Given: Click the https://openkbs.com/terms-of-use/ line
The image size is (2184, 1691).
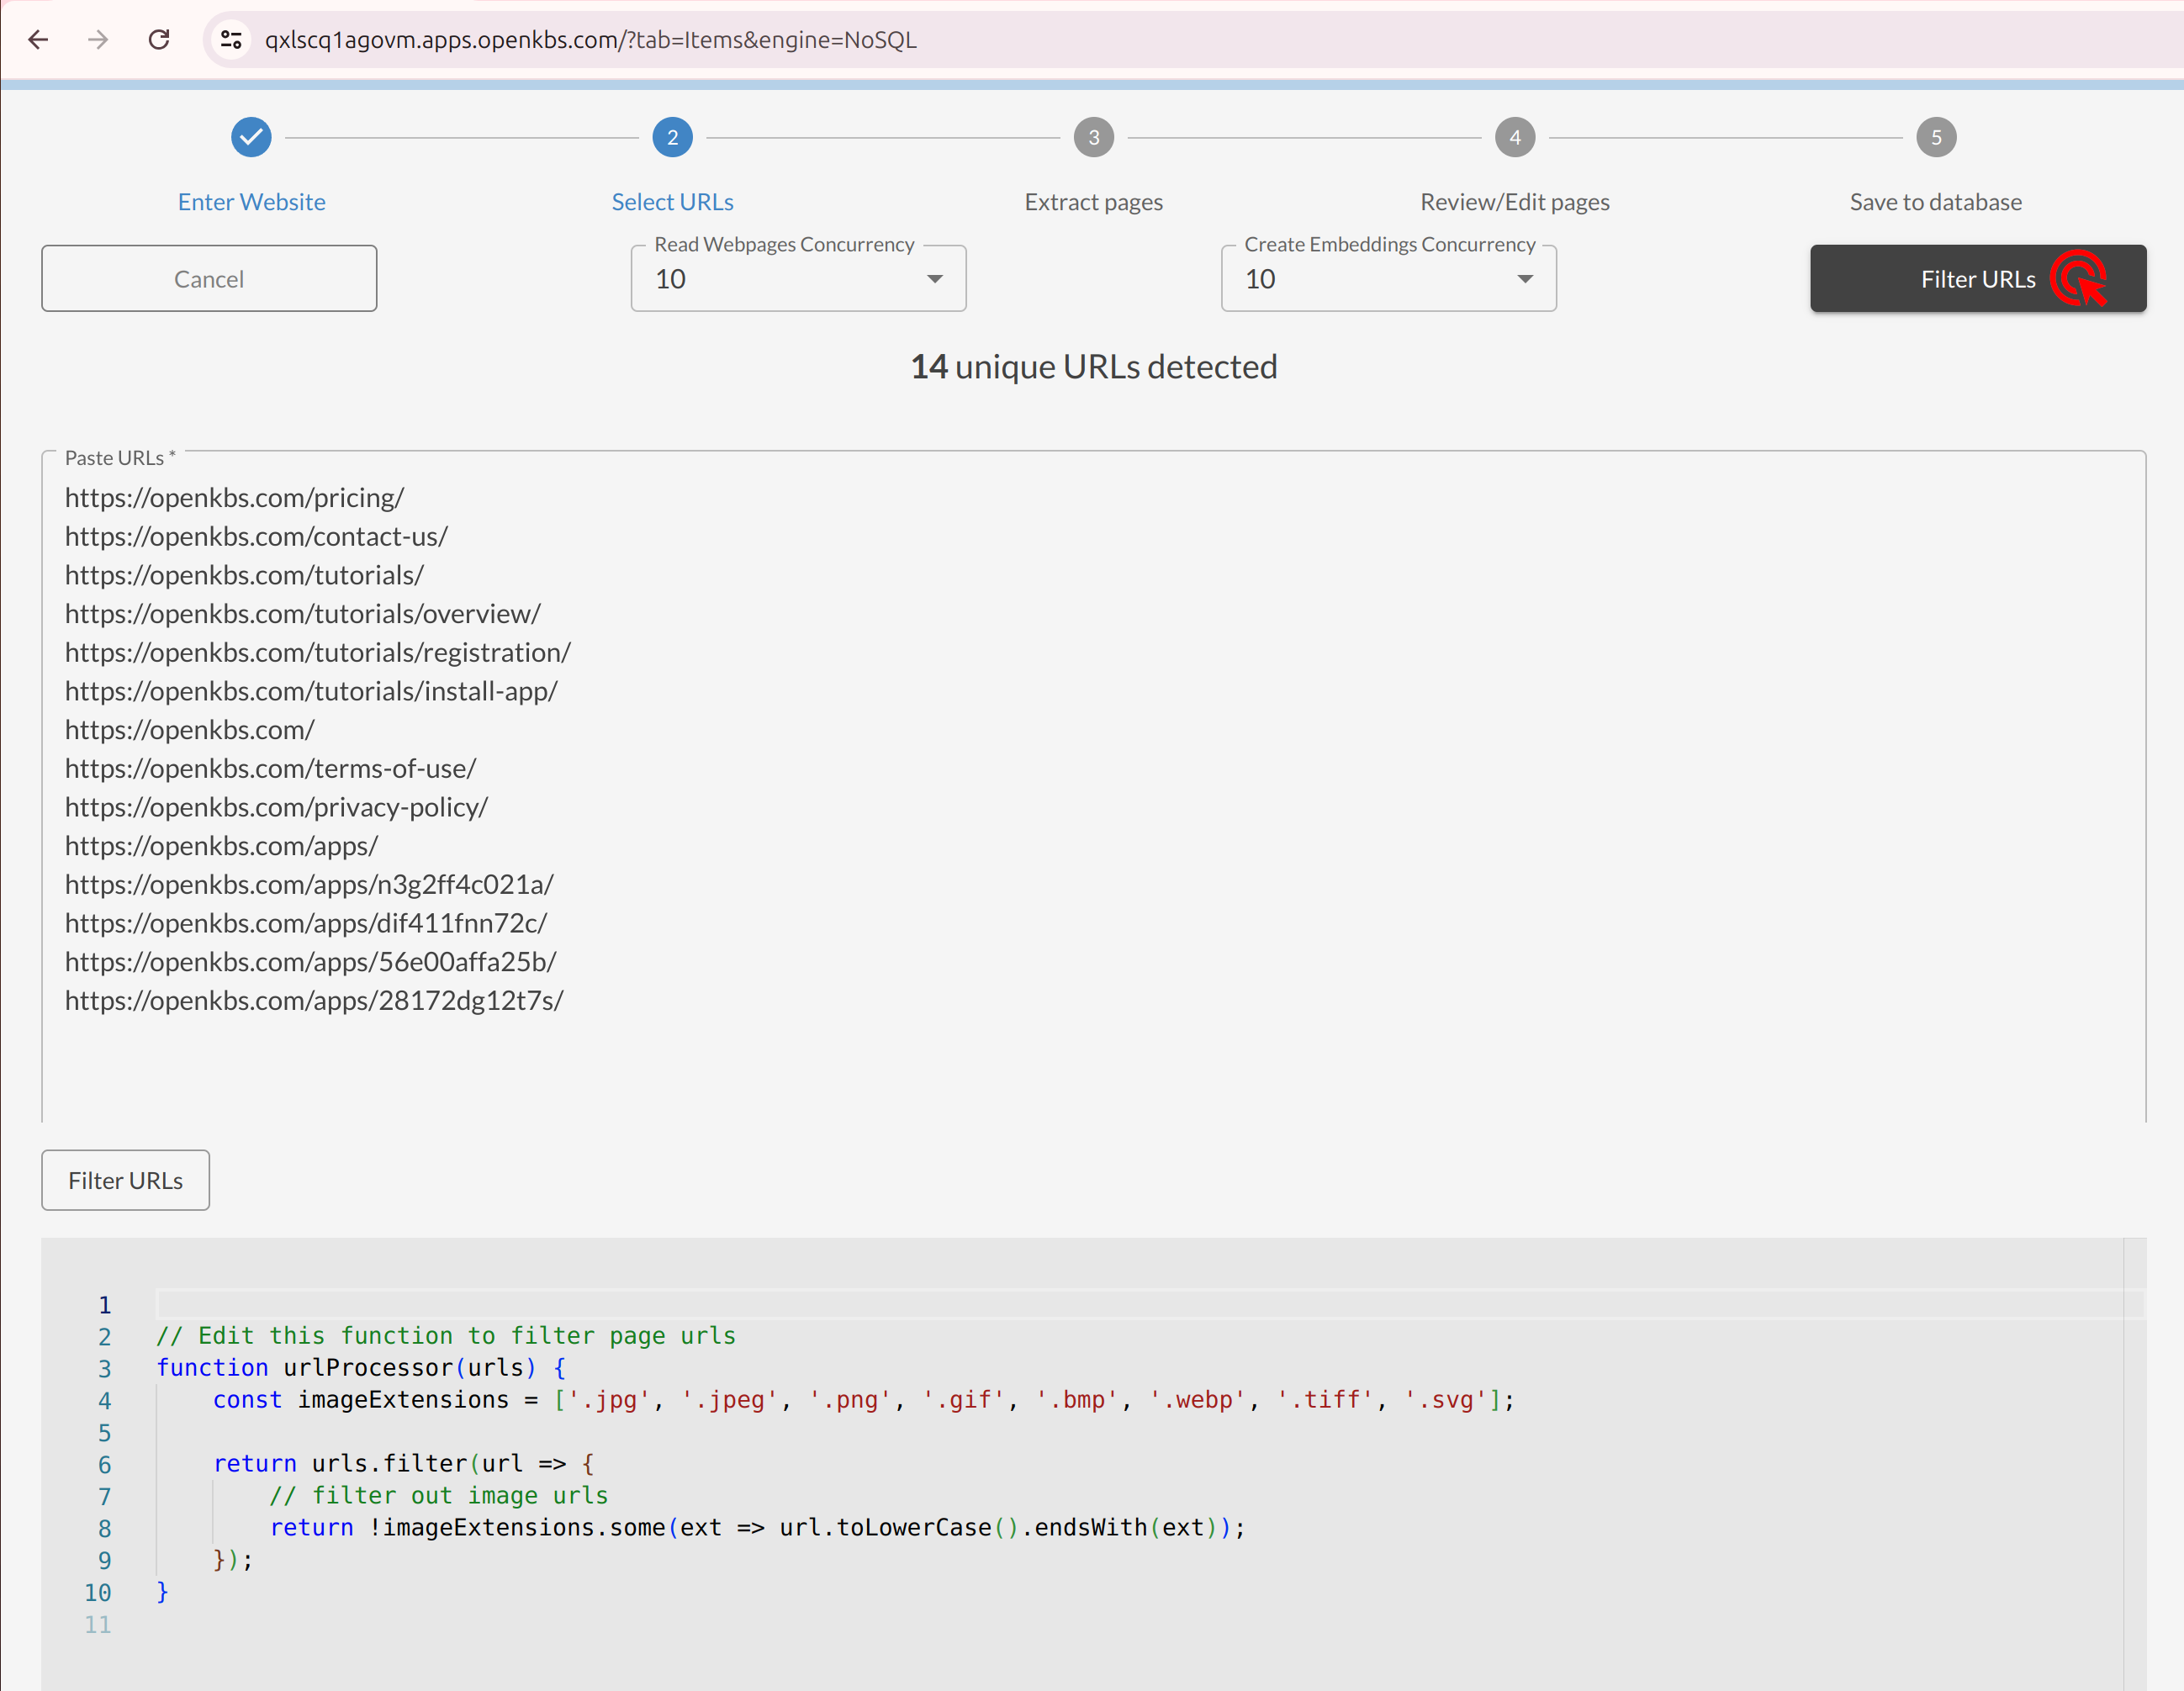Looking at the screenshot, I should 271,768.
